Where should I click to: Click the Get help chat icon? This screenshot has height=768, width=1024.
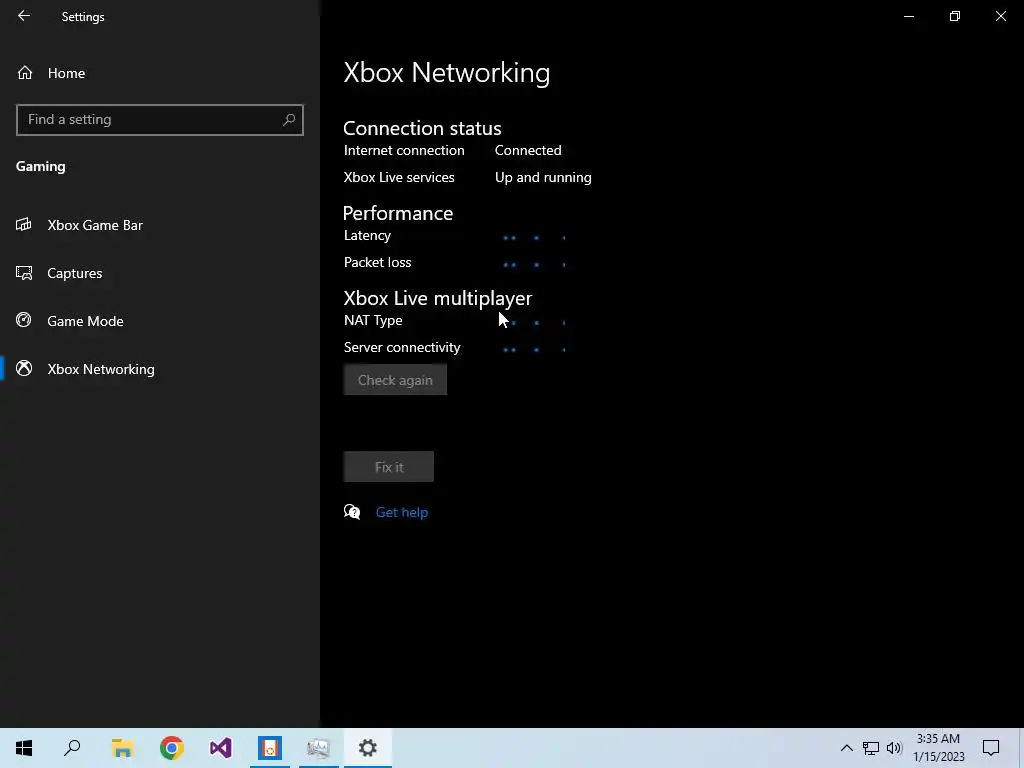point(352,512)
